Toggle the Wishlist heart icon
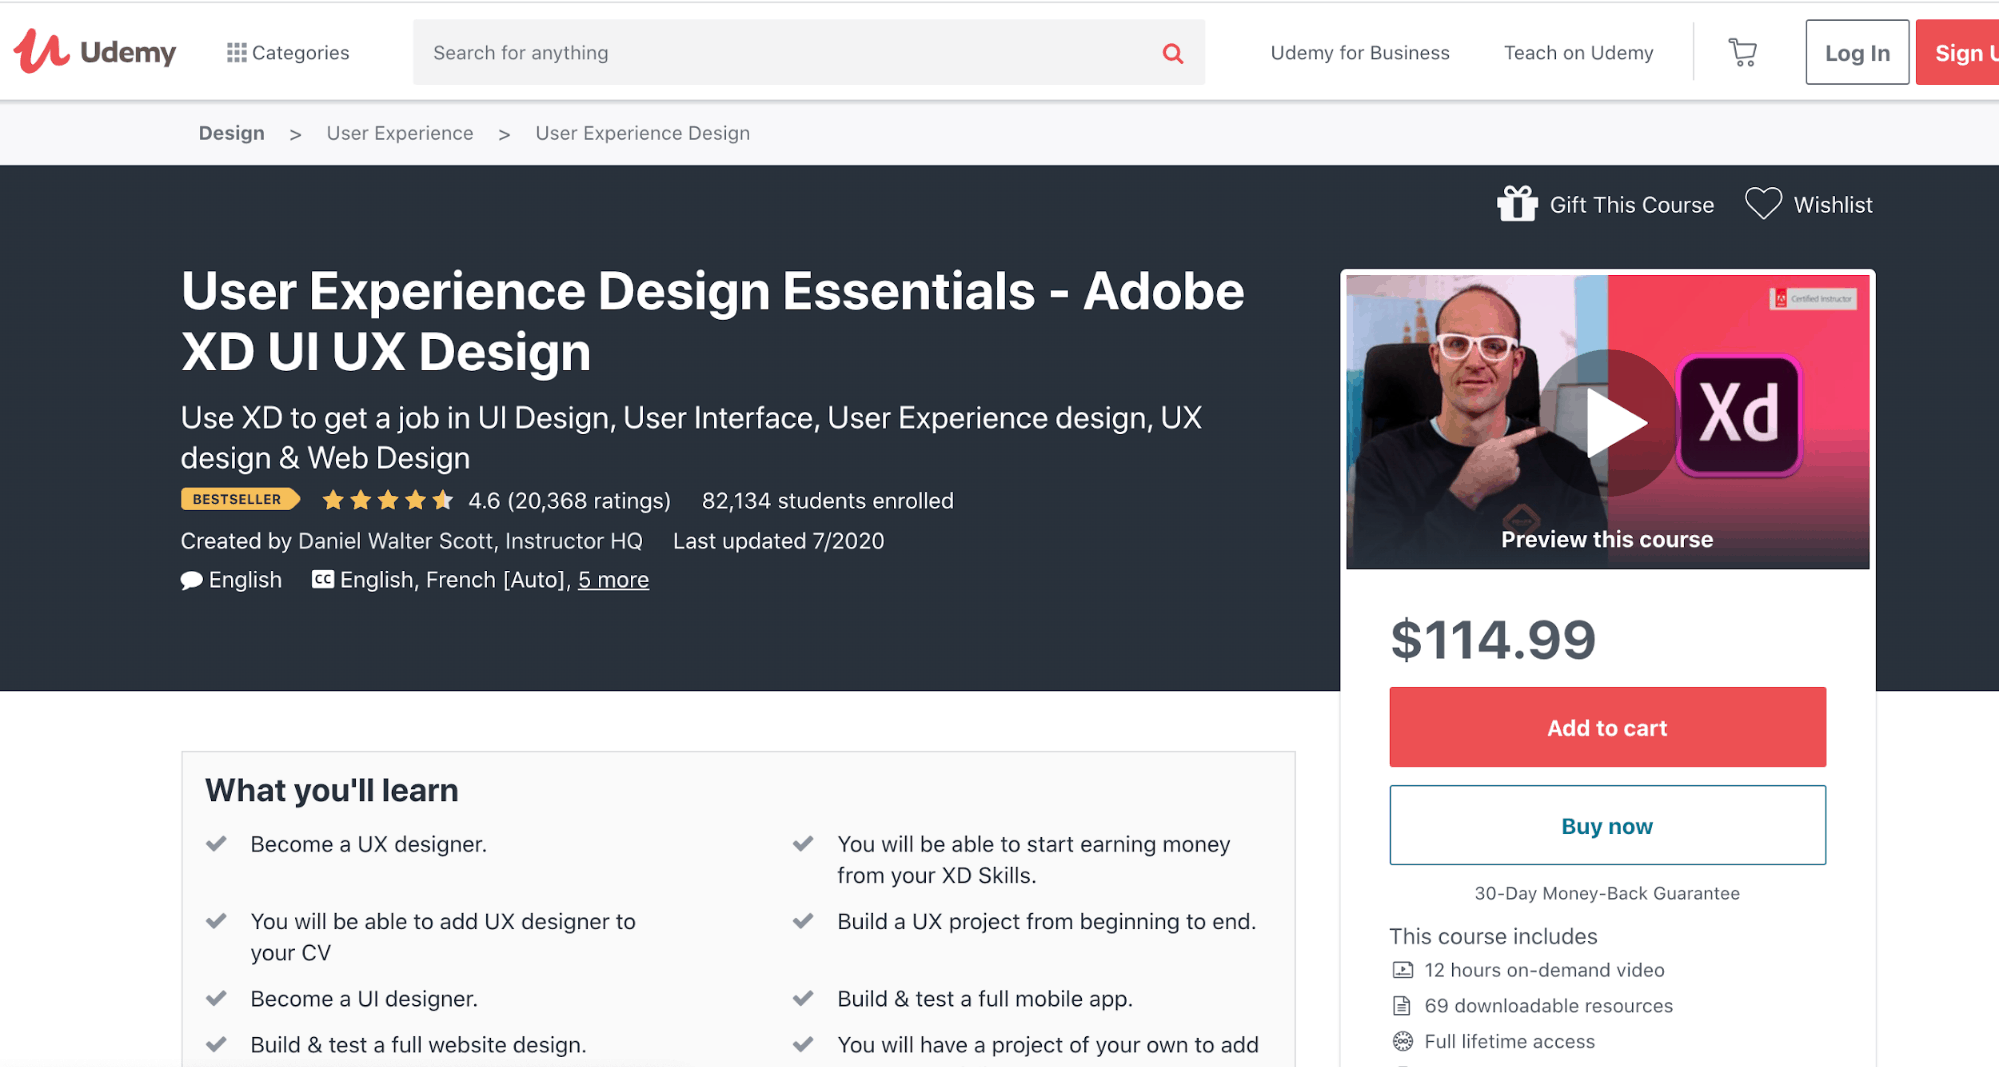 click(x=1763, y=204)
